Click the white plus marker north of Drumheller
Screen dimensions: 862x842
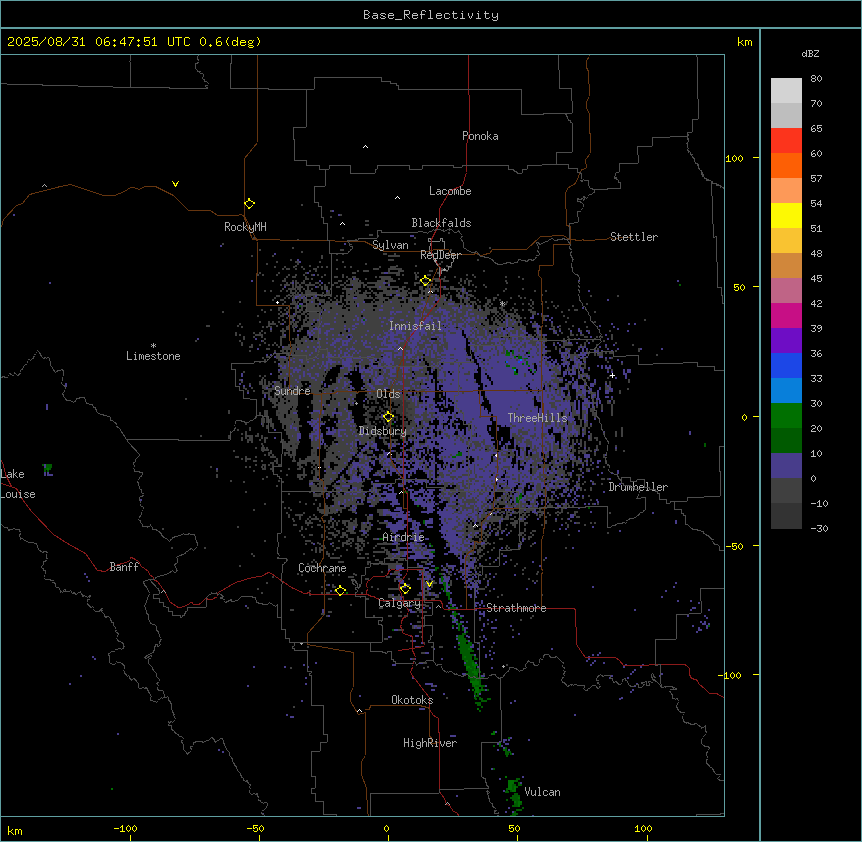pyautogui.click(x=612, y=375)
